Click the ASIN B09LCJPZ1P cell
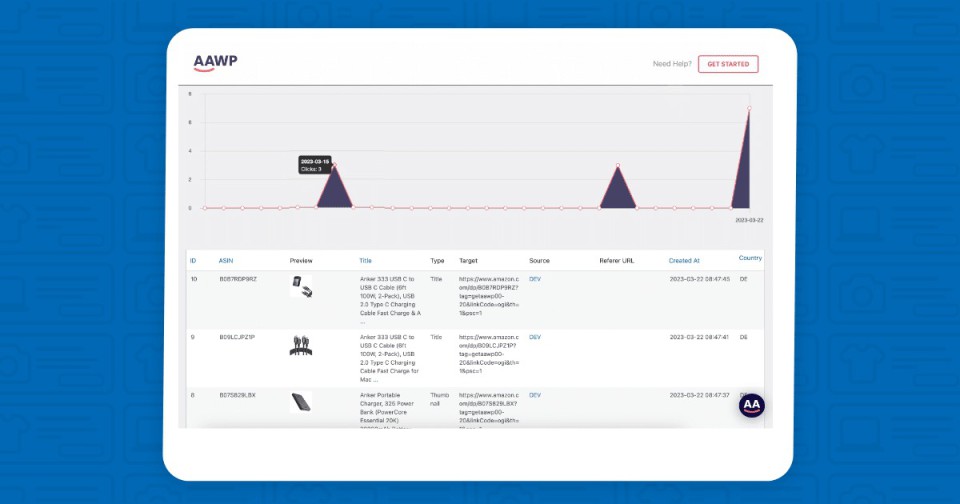This screenshot has height=504, width=960. tap(237, 337)
